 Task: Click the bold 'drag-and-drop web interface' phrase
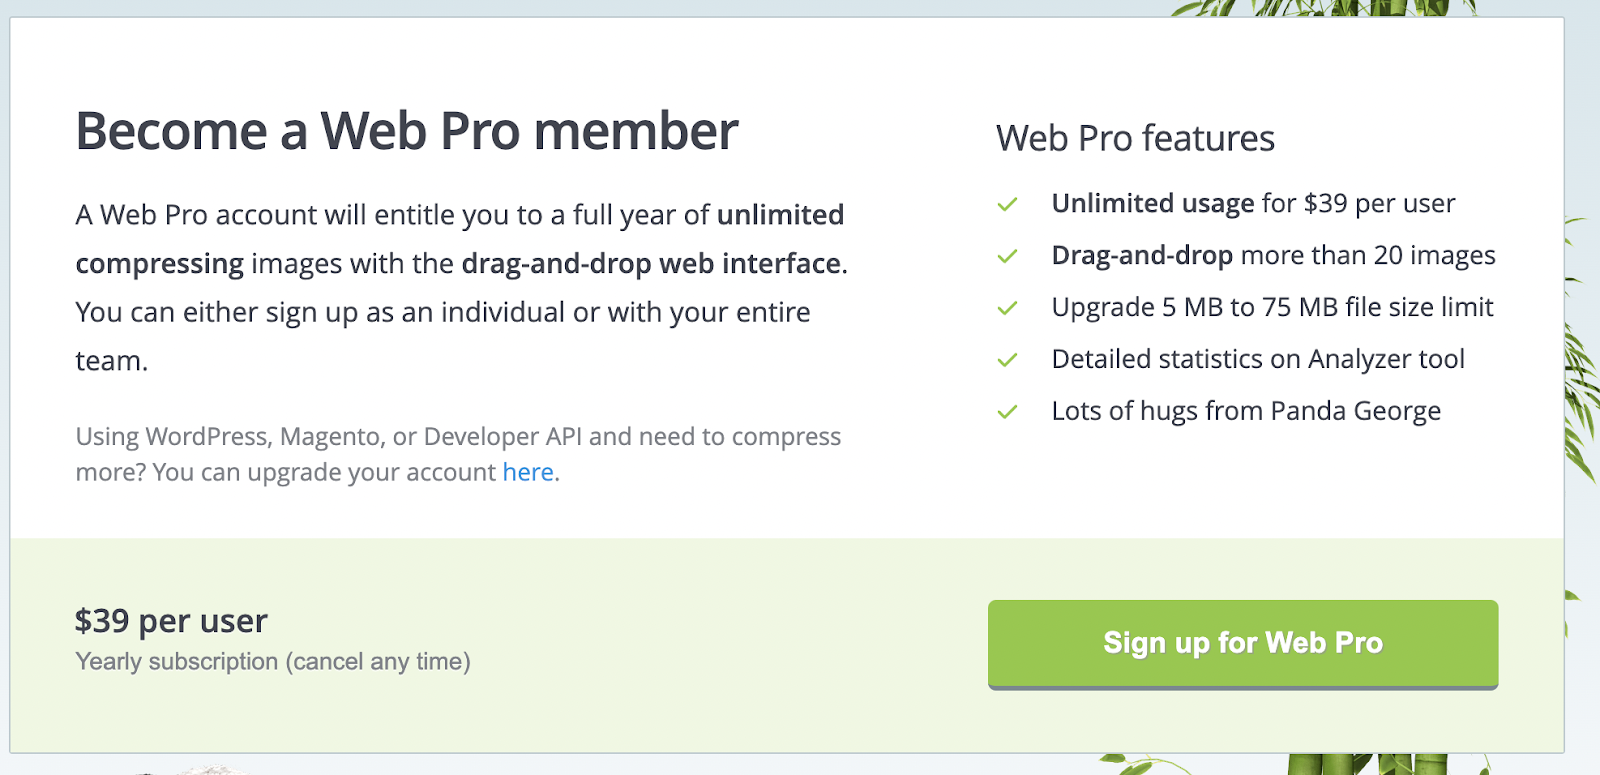[x=651, y=264]
